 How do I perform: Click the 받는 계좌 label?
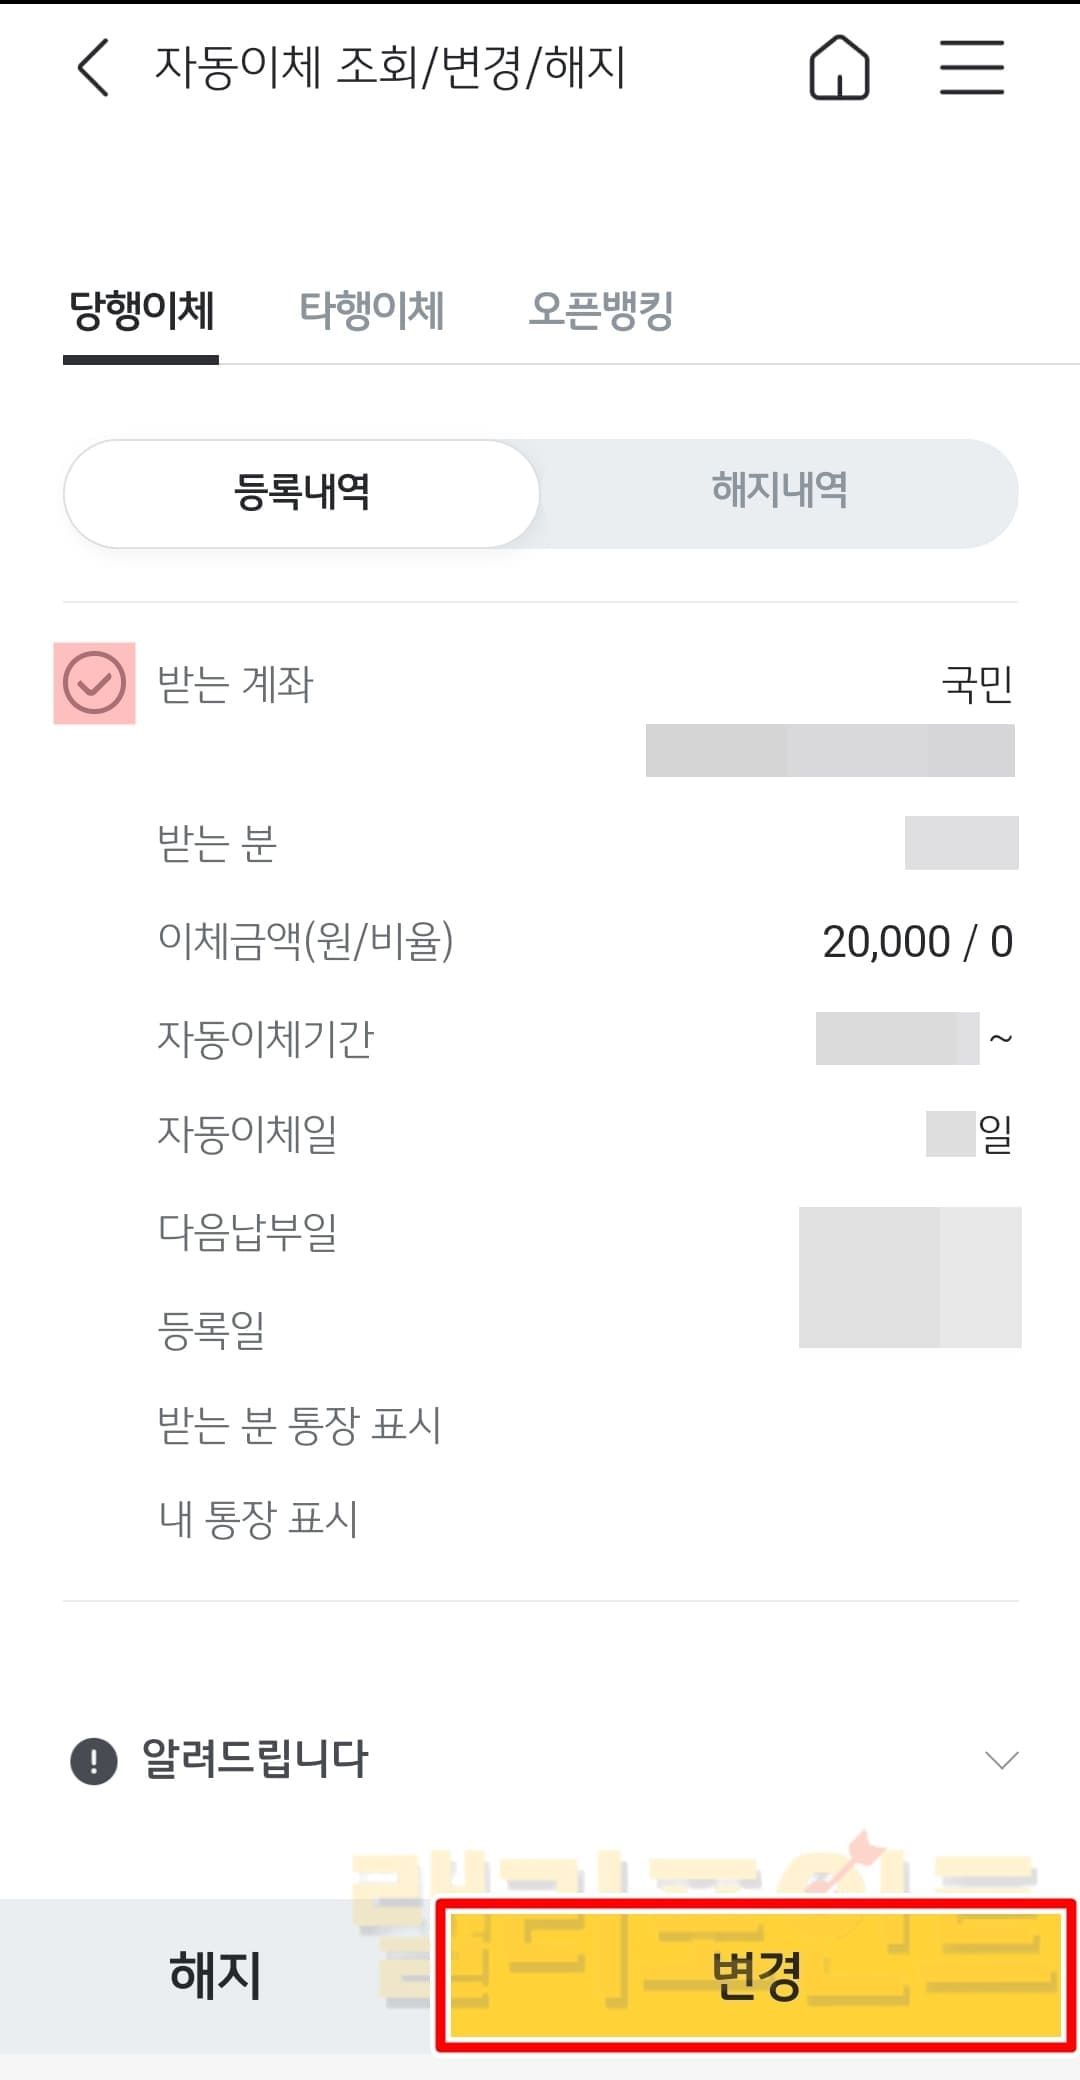point(236,685)
